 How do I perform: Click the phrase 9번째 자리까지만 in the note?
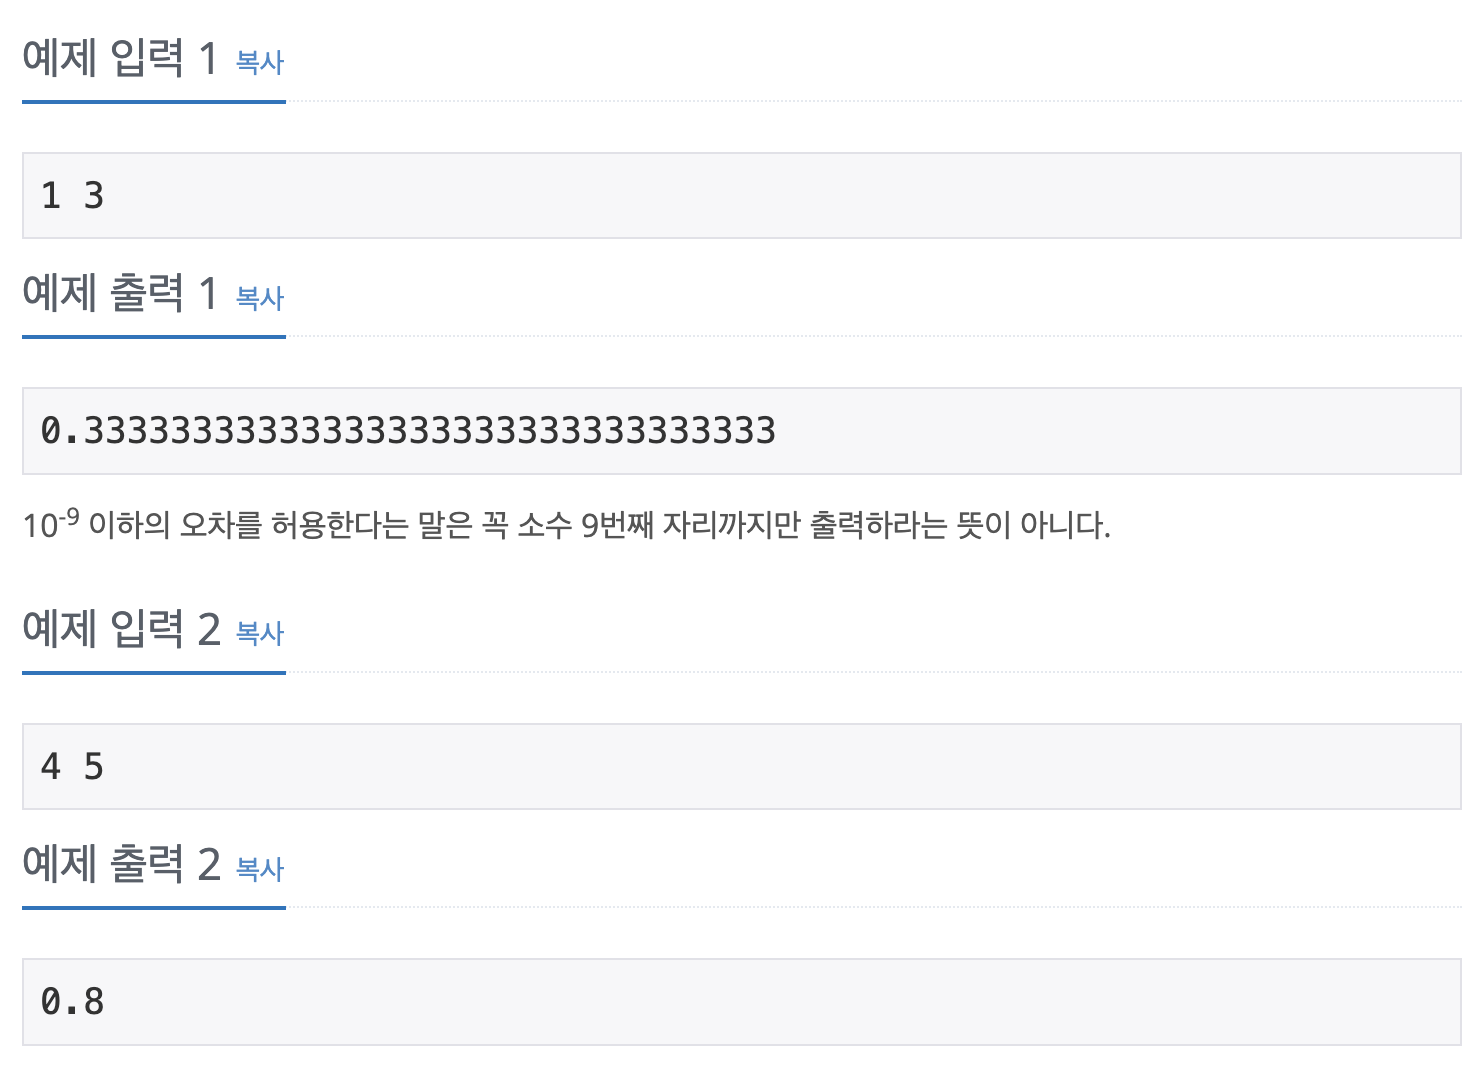tap(692, 524)
